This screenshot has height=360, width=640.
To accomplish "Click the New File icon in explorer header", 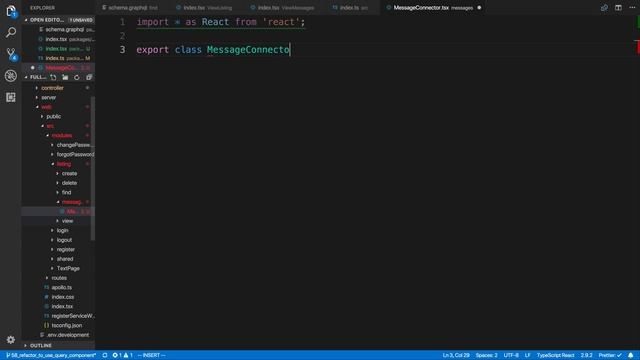I will click(x=53, y=77).
